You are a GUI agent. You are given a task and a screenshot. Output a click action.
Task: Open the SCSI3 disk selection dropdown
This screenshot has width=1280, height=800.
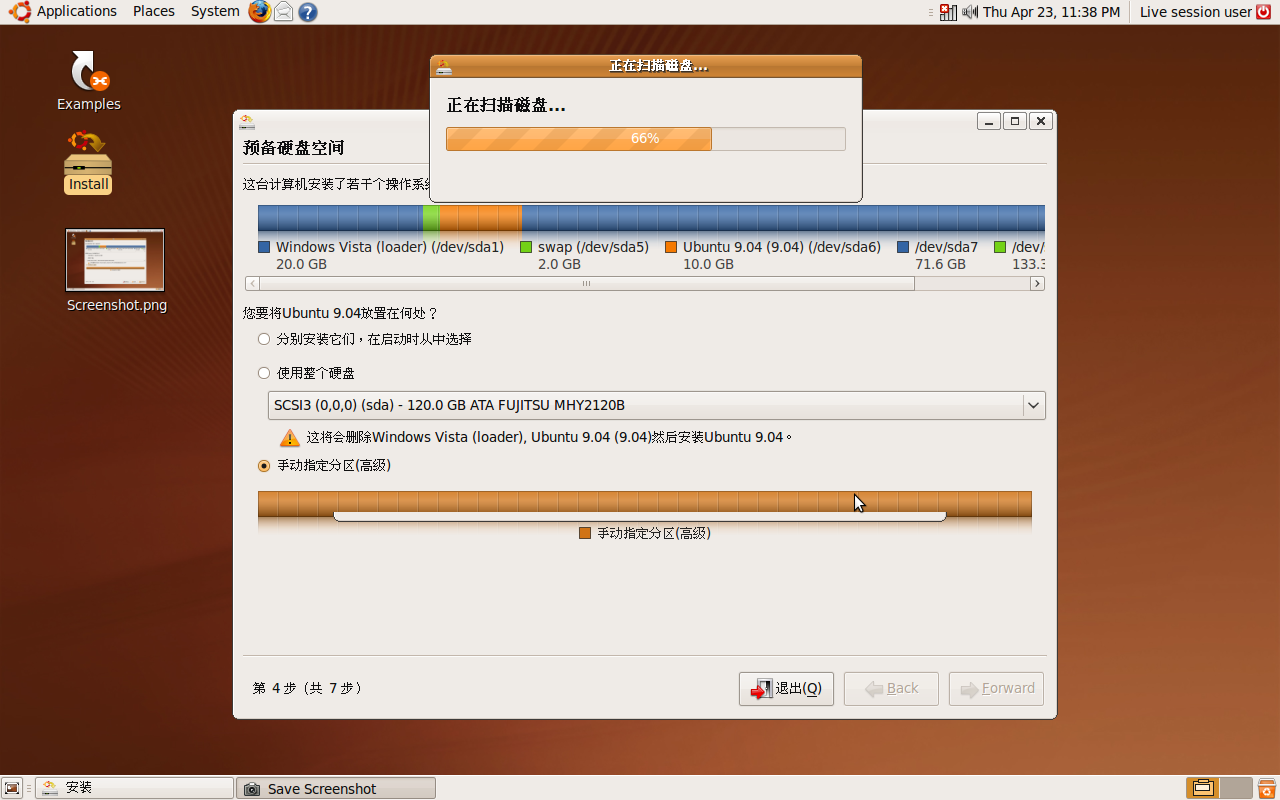click(656, 405)
